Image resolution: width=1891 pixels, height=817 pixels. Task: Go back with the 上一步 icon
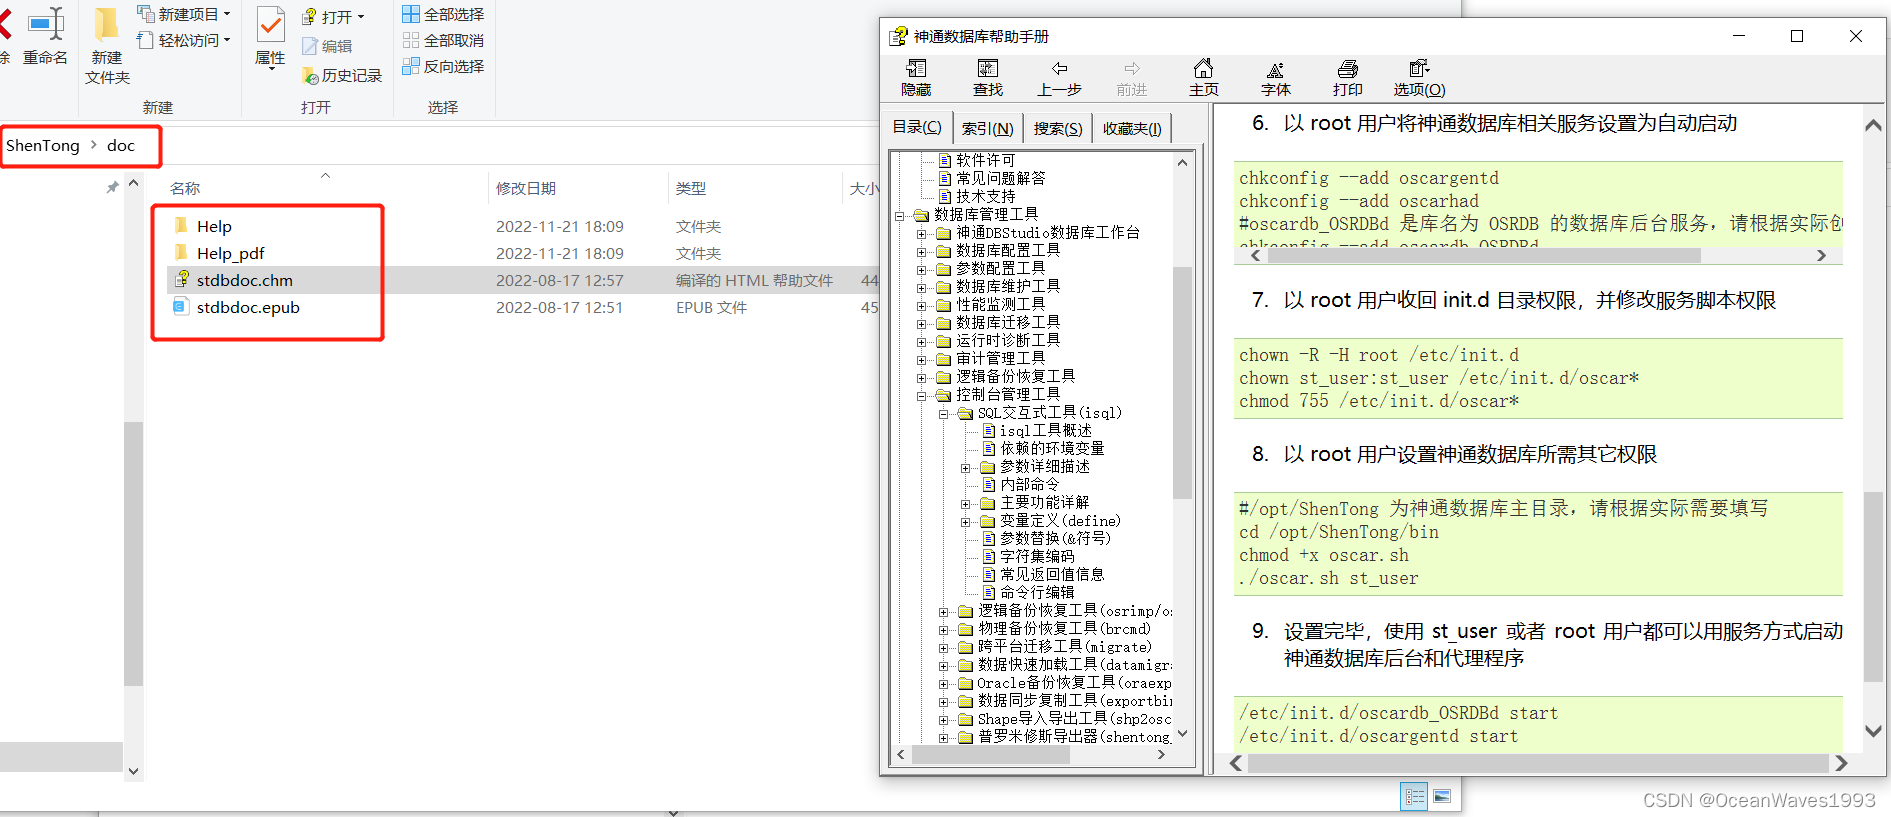pyautogui.click(x=1059, y=77)
